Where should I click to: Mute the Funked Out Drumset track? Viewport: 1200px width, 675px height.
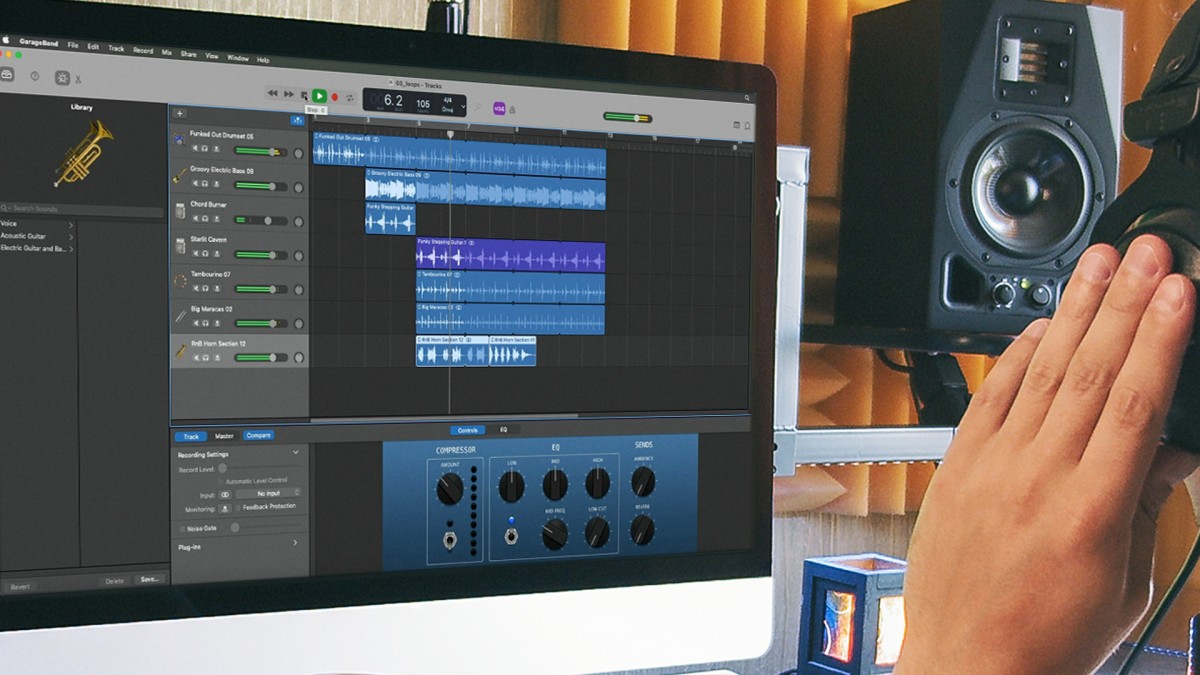pos(195,149)
